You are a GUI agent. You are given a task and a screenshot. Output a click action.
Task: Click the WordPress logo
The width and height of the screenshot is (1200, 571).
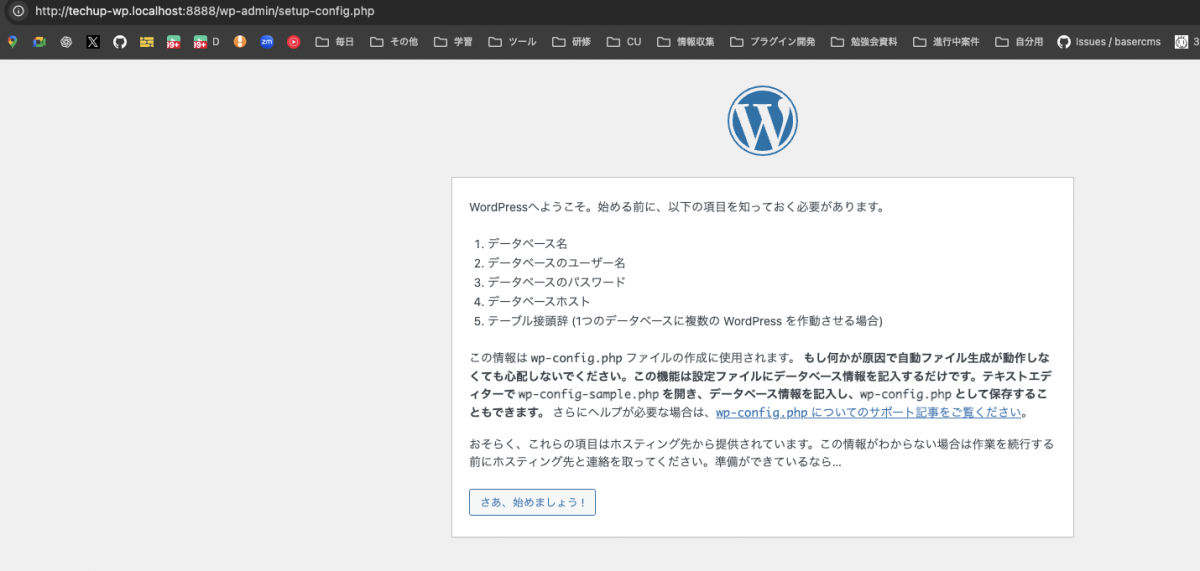click(762, 121)
